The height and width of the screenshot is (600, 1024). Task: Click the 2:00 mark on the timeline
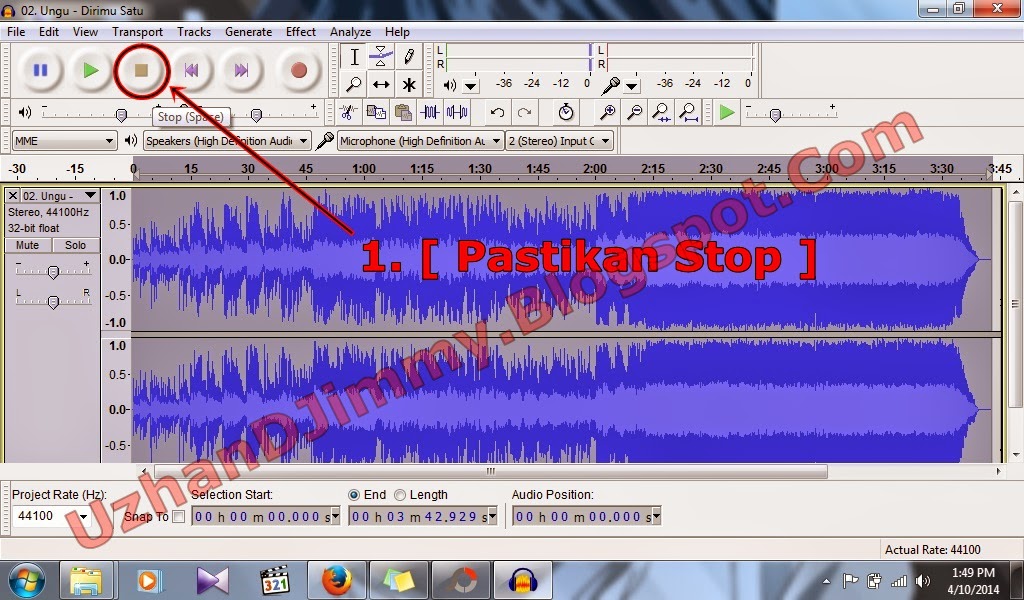(x=595, y=168)
